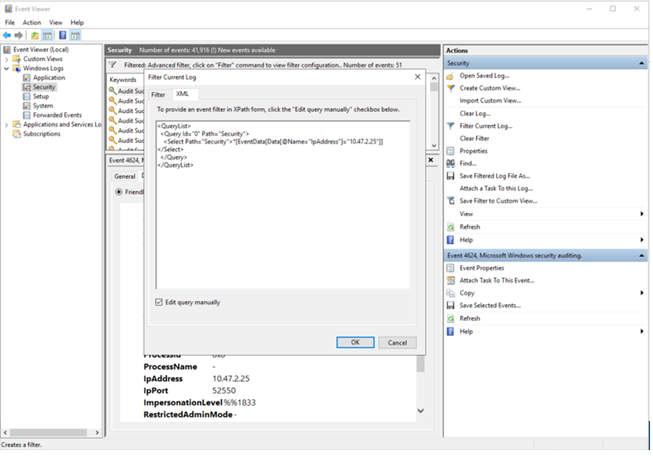The image size is (653, 462).
Task: Select Security log in the tree
Action: coord(44,87)
